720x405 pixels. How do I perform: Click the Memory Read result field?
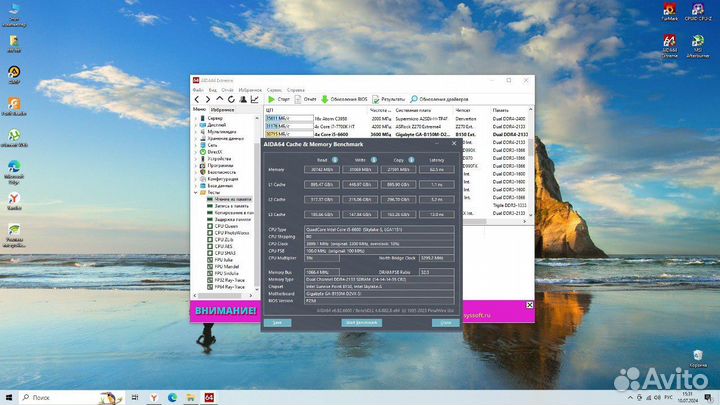pyautogui.click(x=322, y=169)
